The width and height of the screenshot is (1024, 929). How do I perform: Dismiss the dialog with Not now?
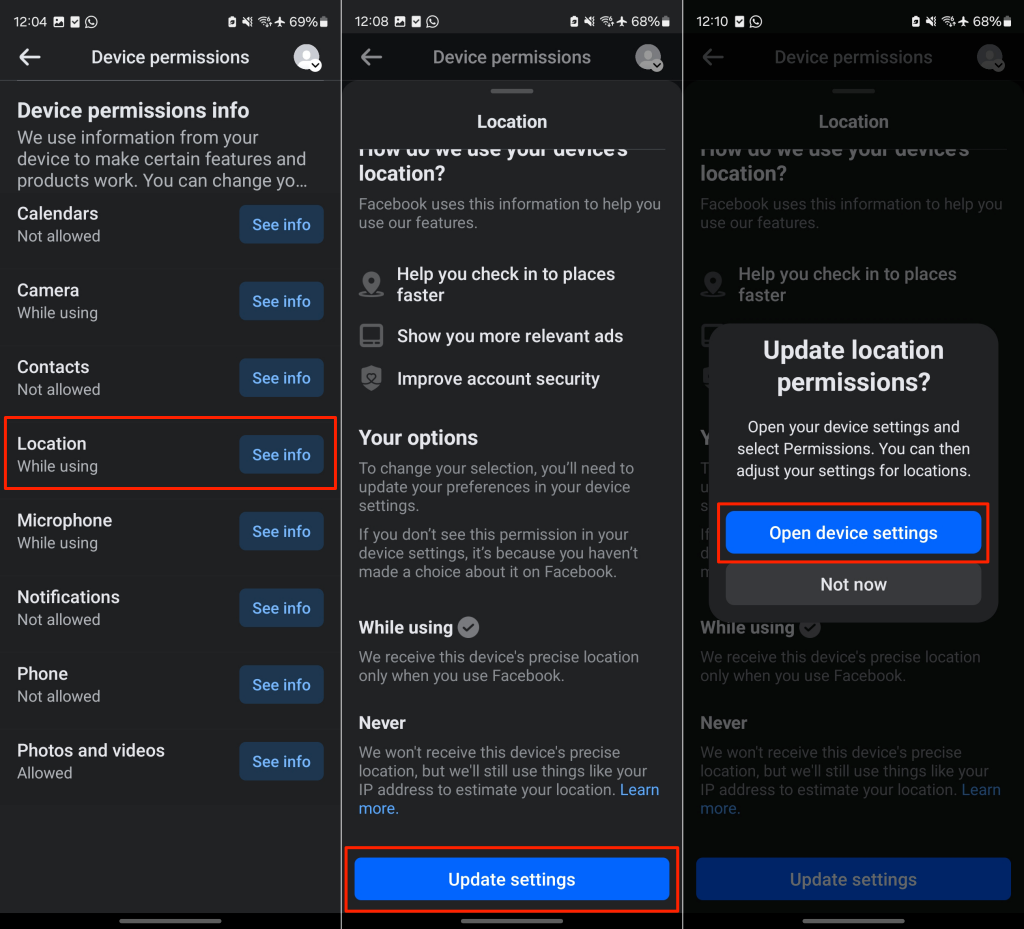pos(853,584)
